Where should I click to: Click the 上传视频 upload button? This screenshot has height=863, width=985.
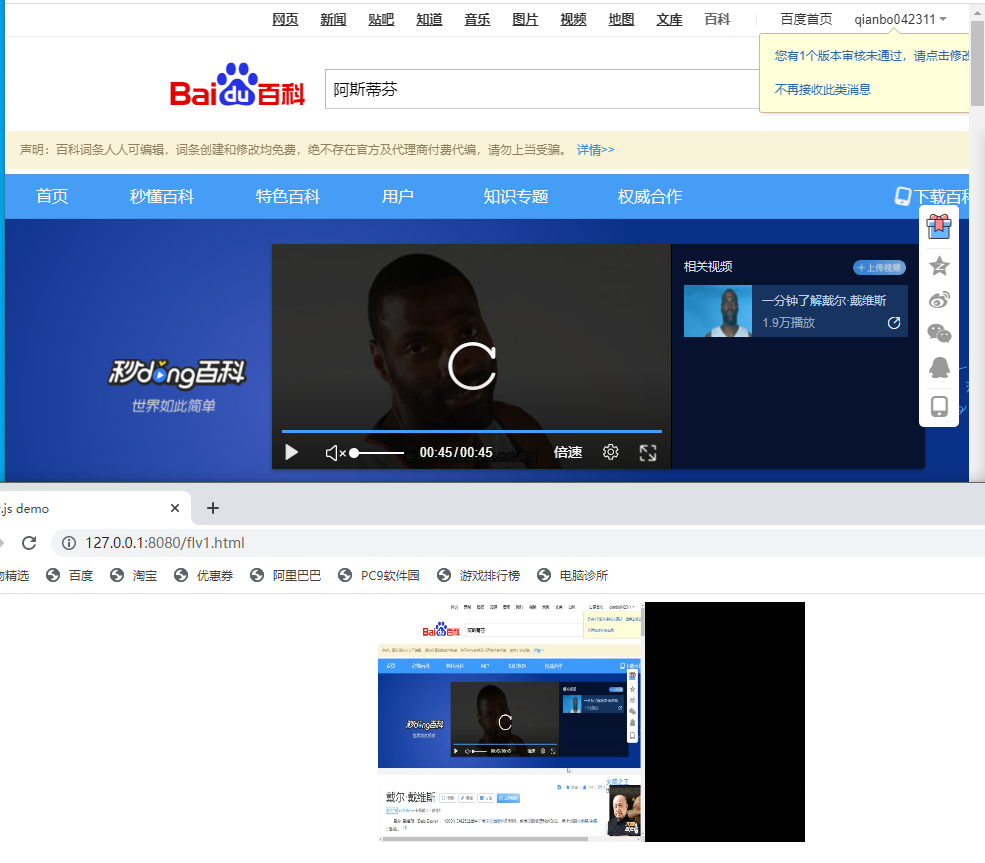(x=879, y=268)
